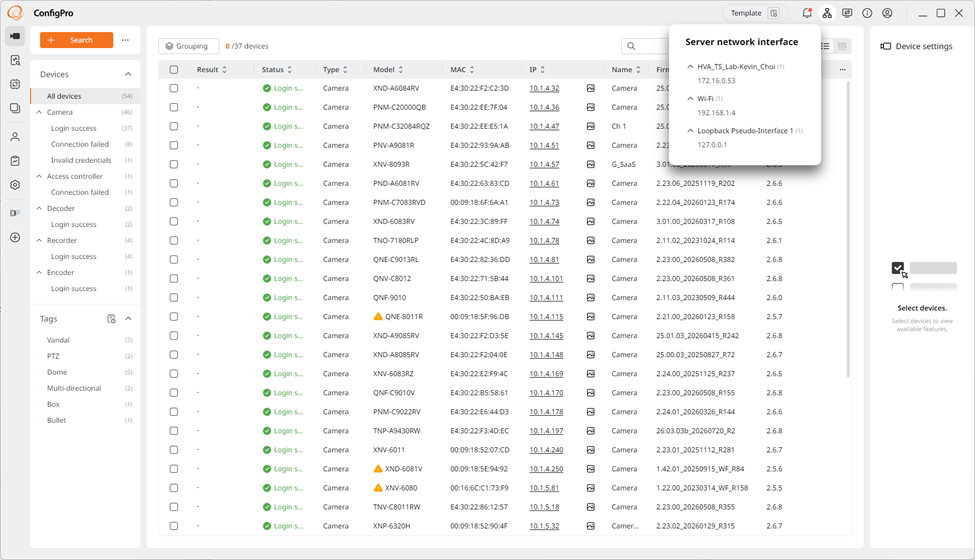Open the notifications bell
Viewport: 975px width, 560px height.
click(806, 13)
